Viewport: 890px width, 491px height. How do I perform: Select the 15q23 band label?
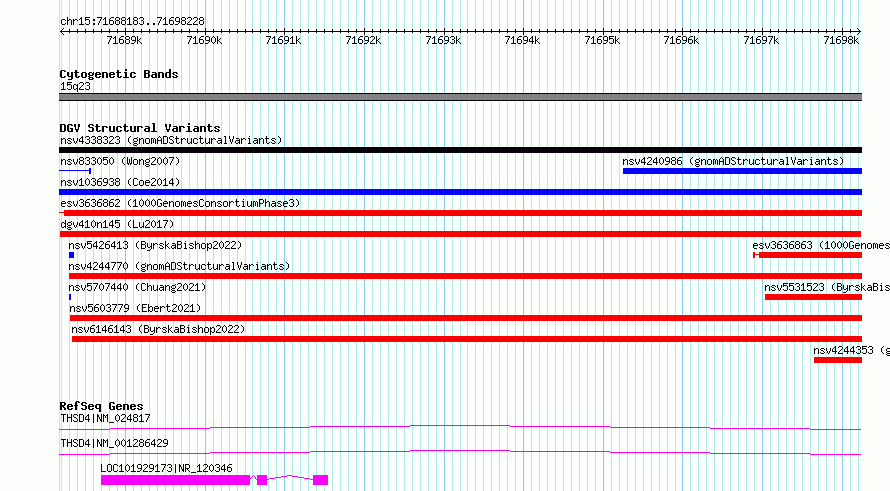(x=75, y=86)
